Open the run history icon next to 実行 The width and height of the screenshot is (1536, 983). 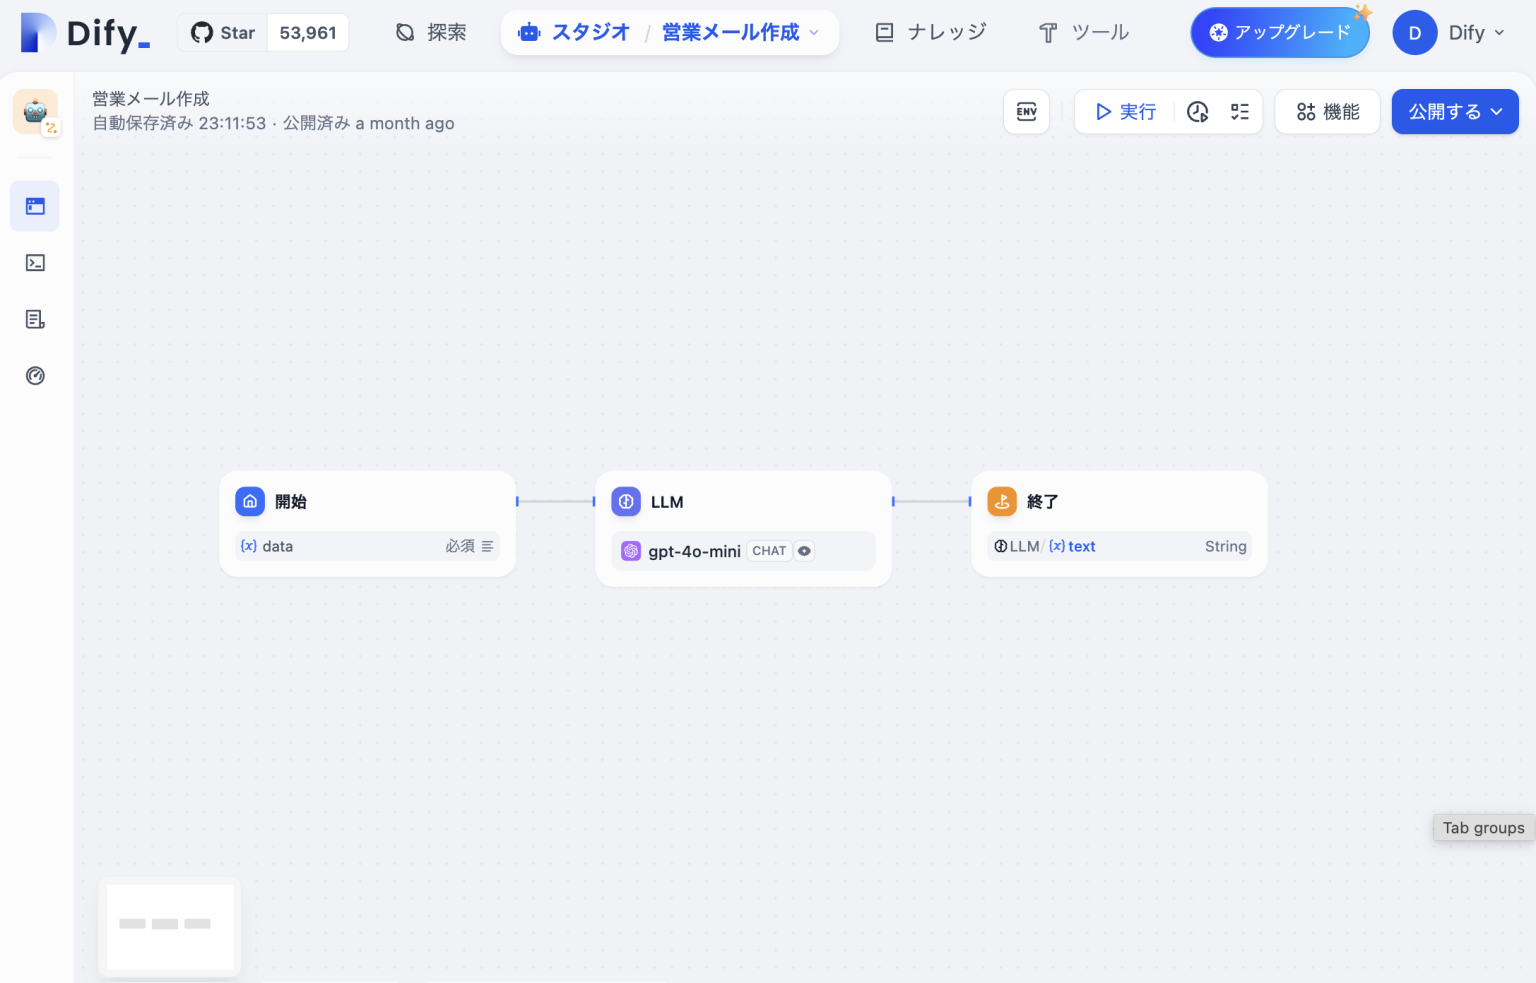[x=1197, y=111]
